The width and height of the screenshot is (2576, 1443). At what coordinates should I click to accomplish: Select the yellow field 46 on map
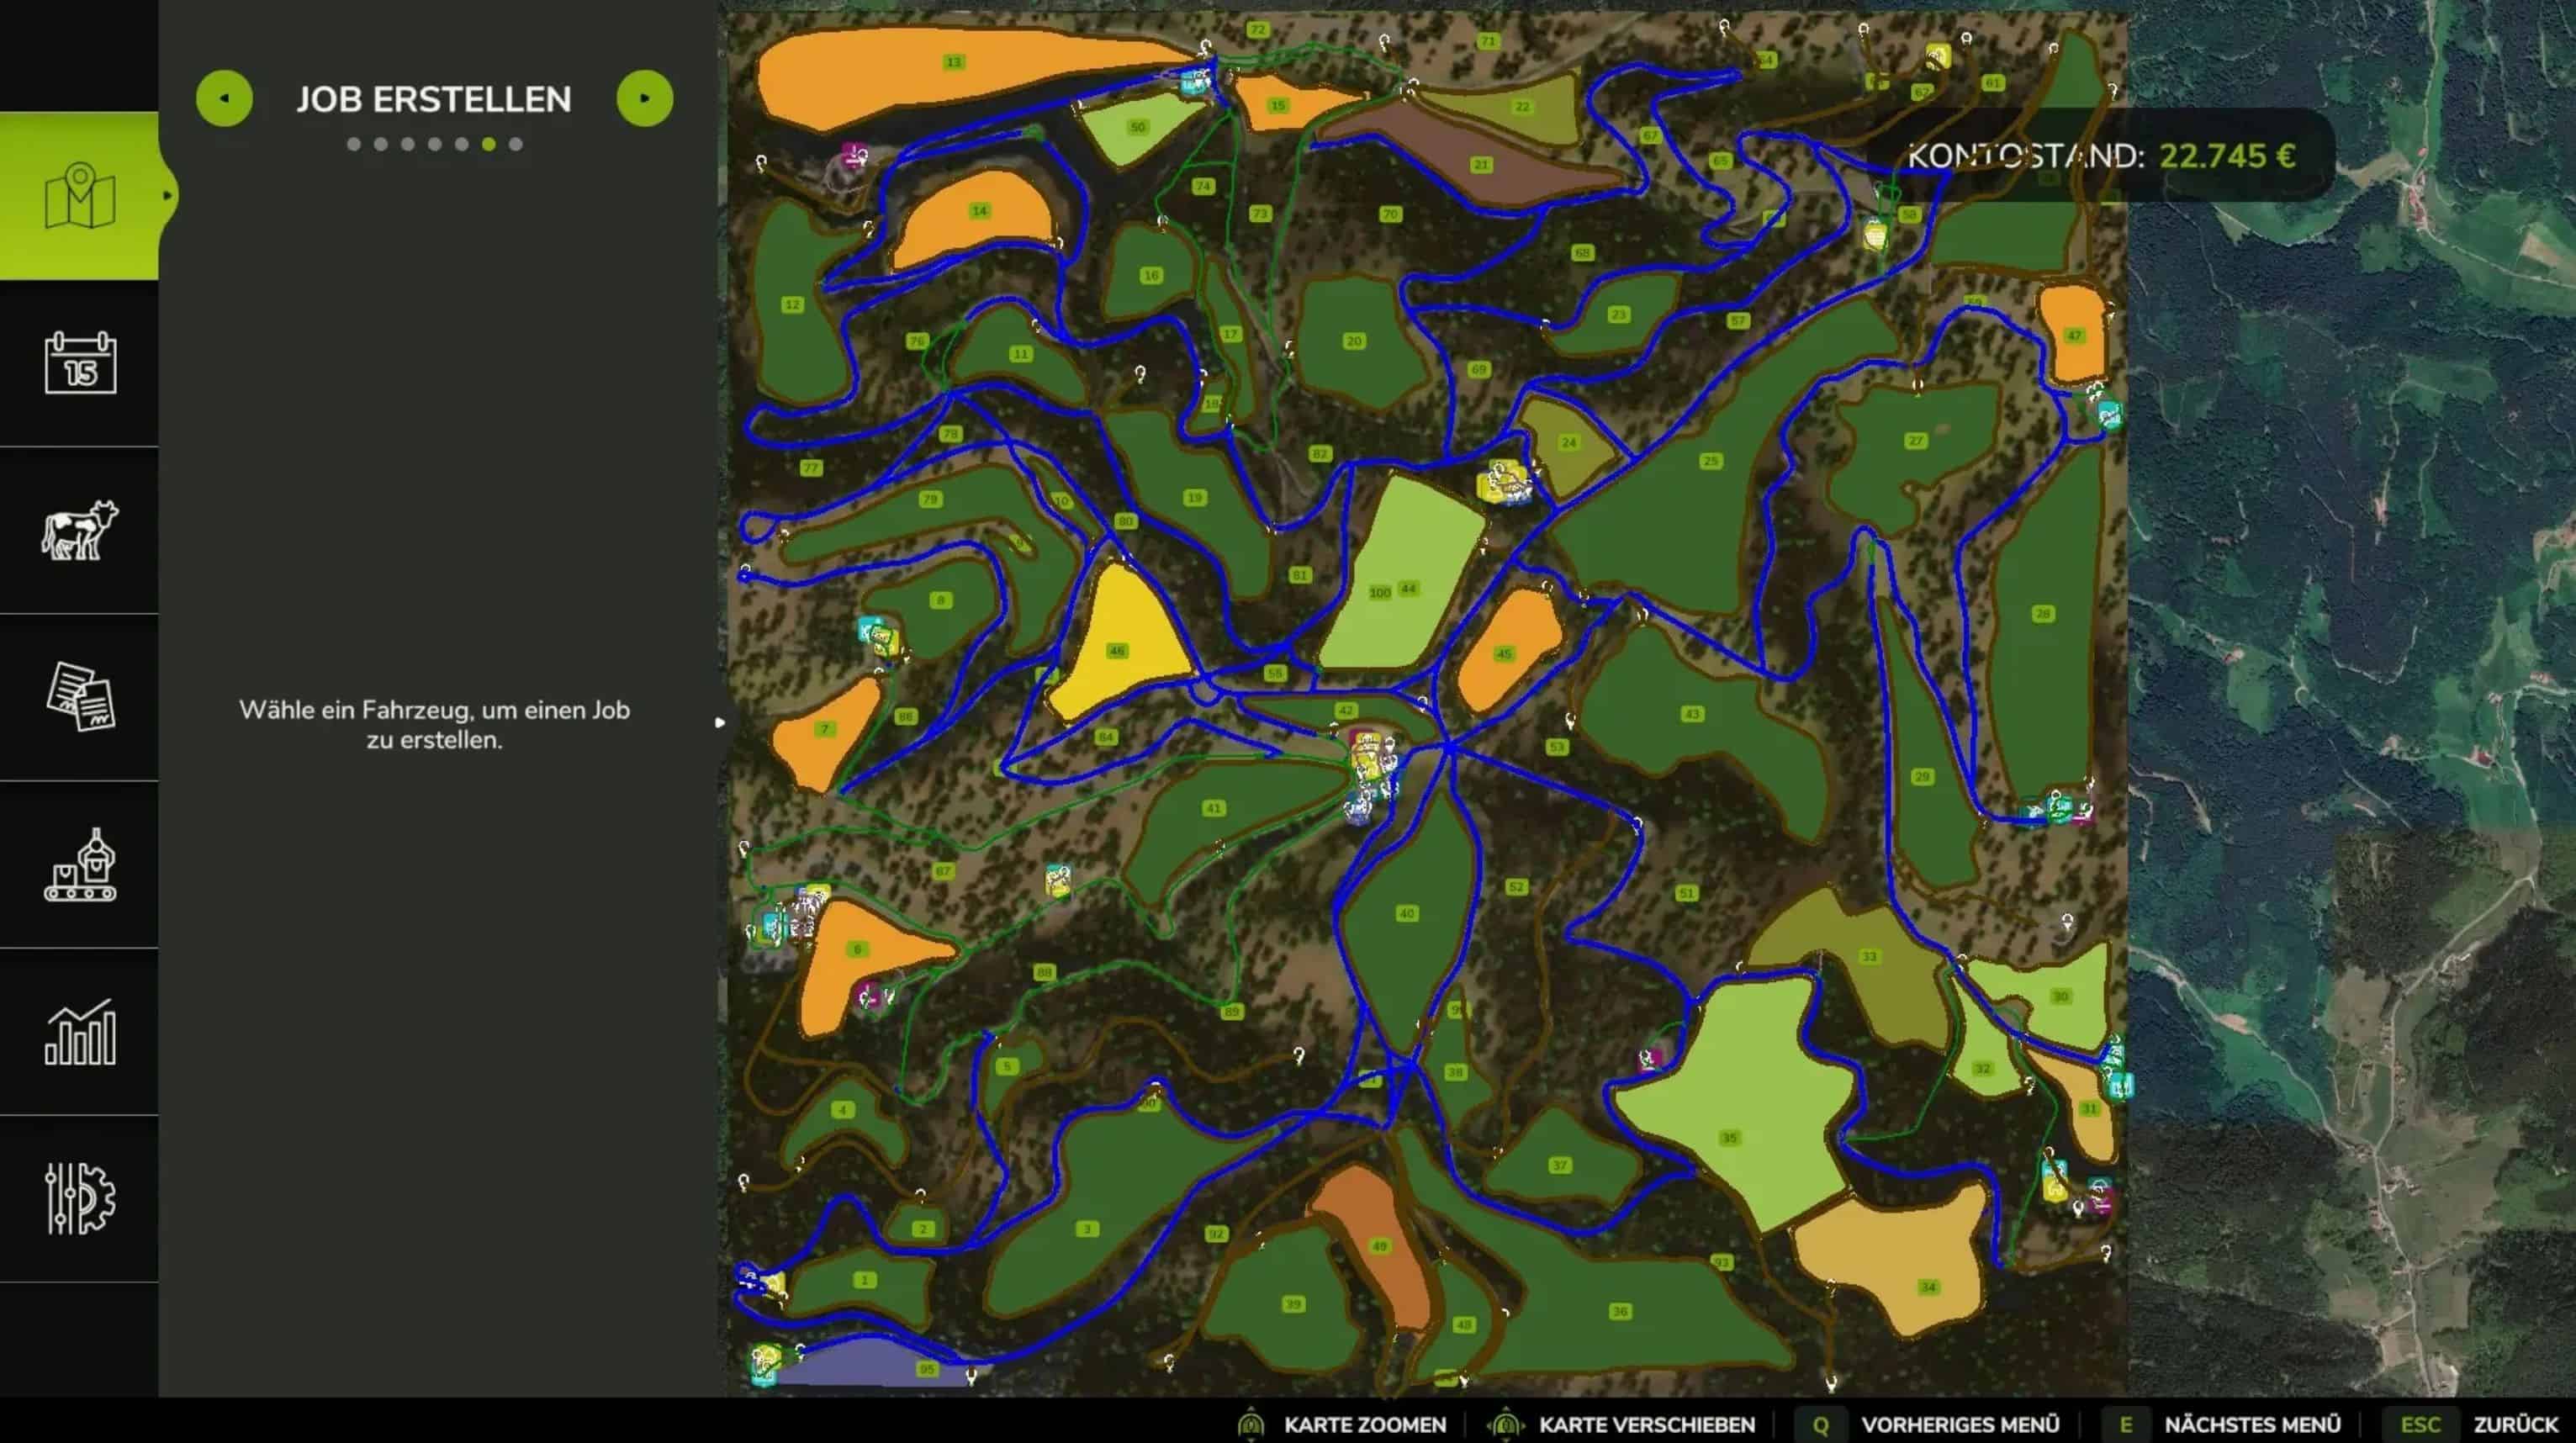tap(1117, 651)
